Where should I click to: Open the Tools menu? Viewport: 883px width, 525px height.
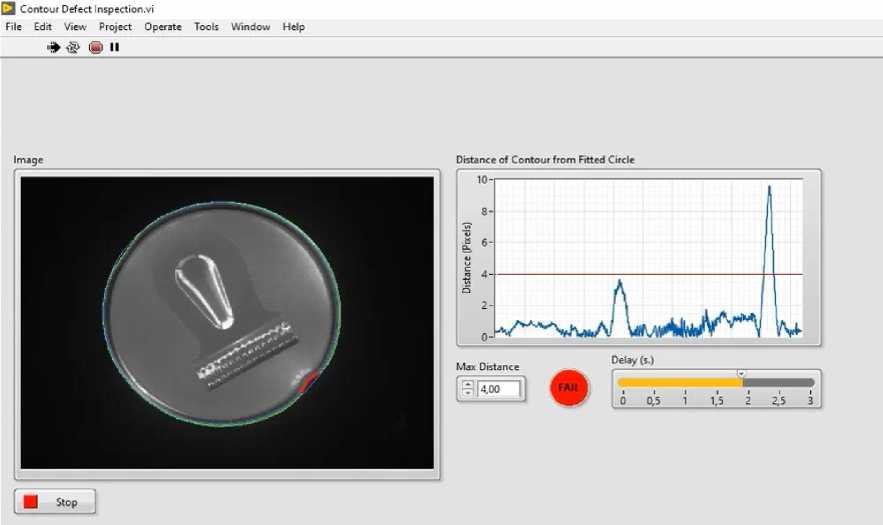[x=206, y=27]
